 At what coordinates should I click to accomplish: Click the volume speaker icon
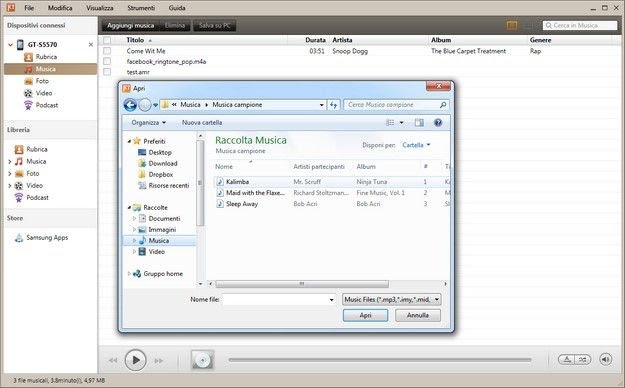pos(605,360)
